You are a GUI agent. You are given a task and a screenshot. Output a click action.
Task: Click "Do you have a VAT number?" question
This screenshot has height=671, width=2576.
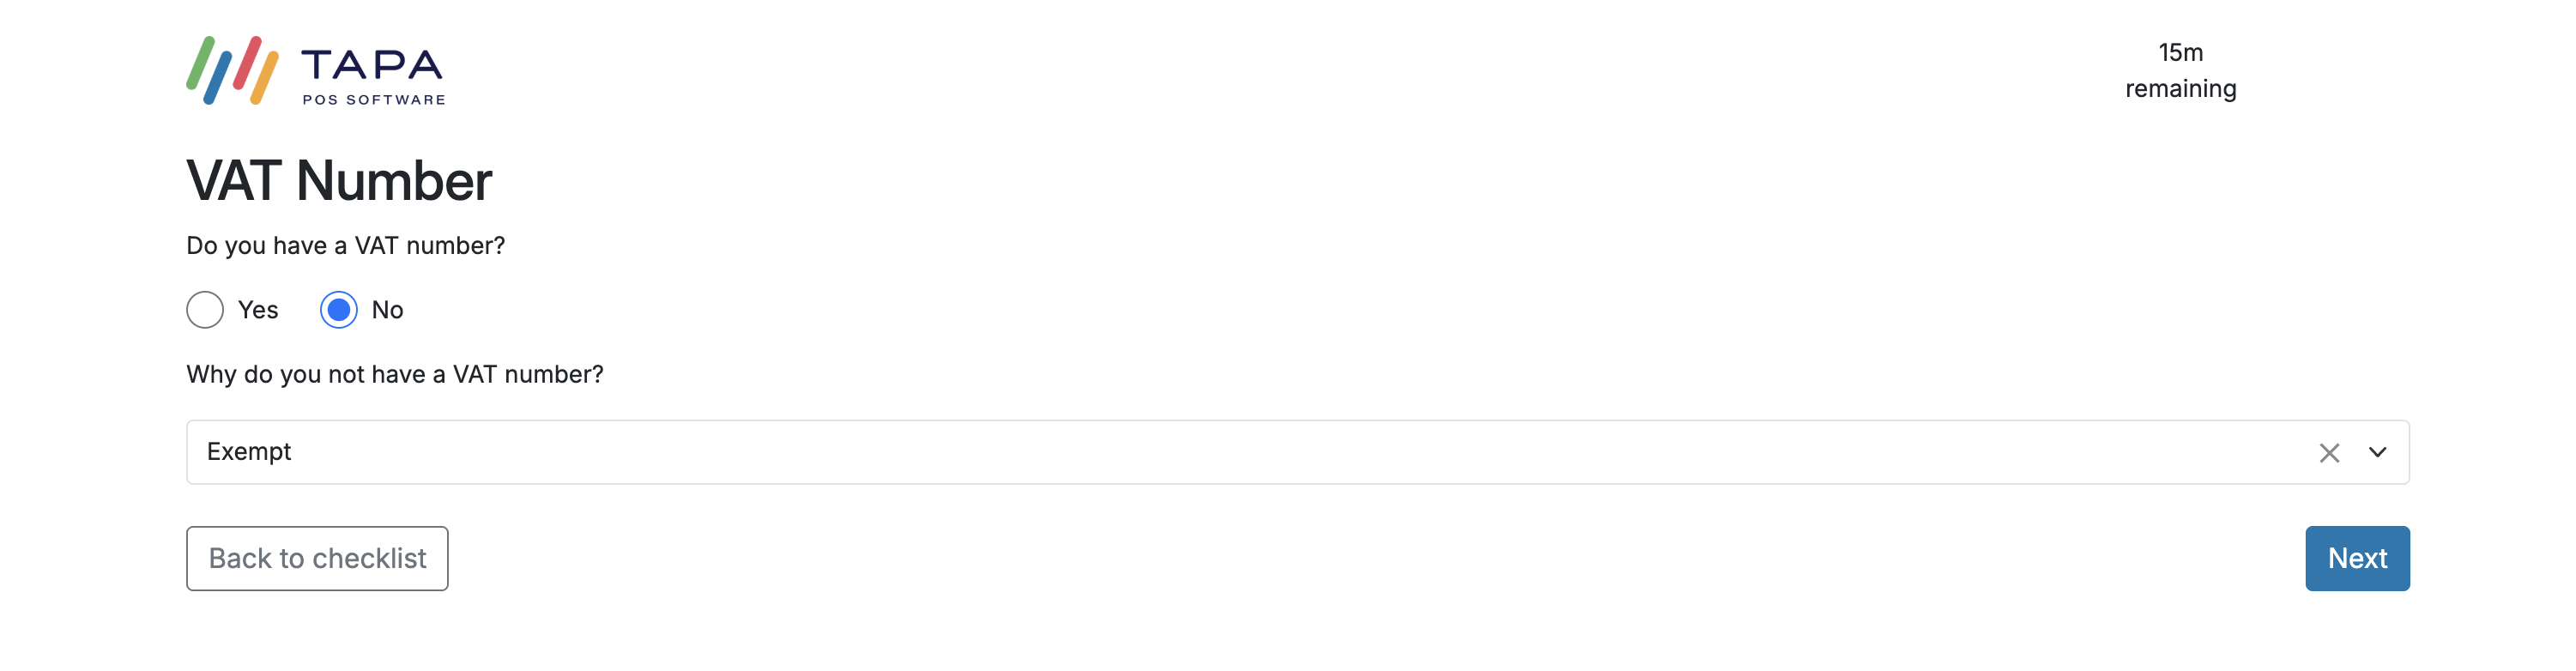(345, 246)
